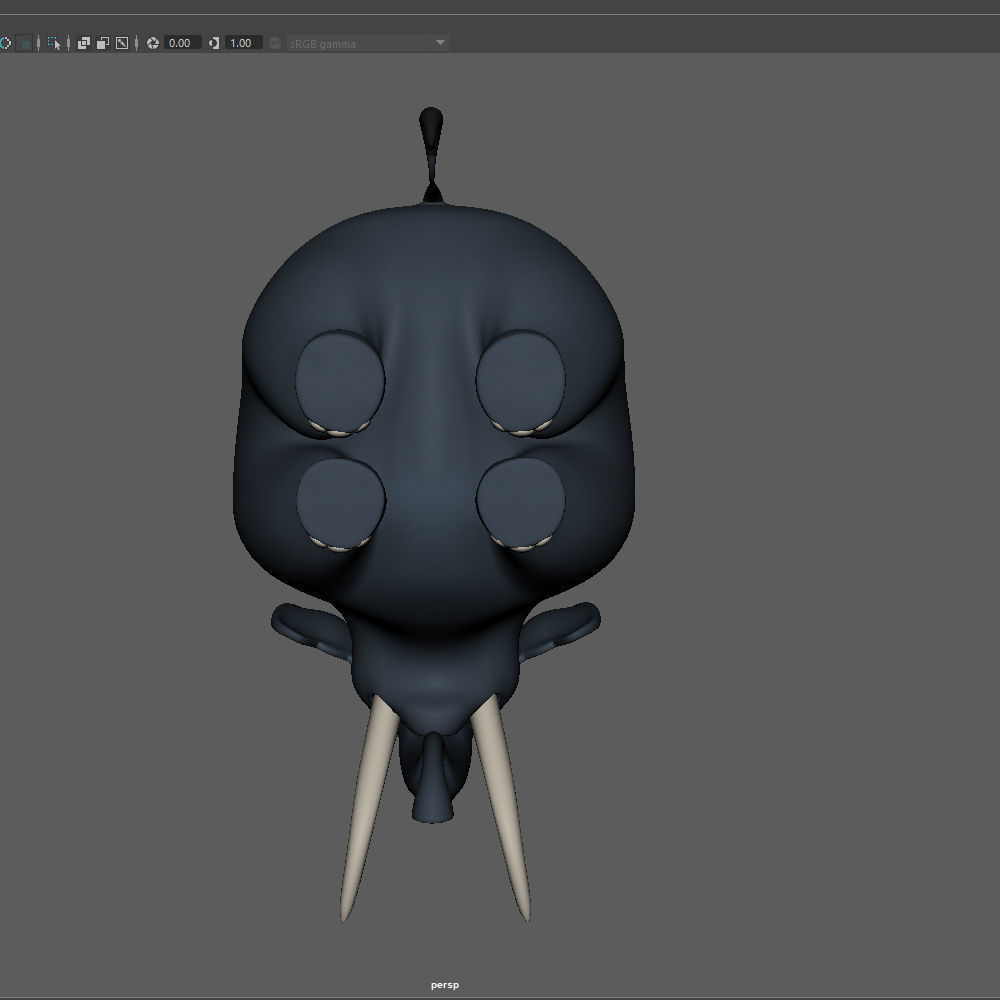
Task: Click the overlapping squares icon with white front
Action: 84,43
